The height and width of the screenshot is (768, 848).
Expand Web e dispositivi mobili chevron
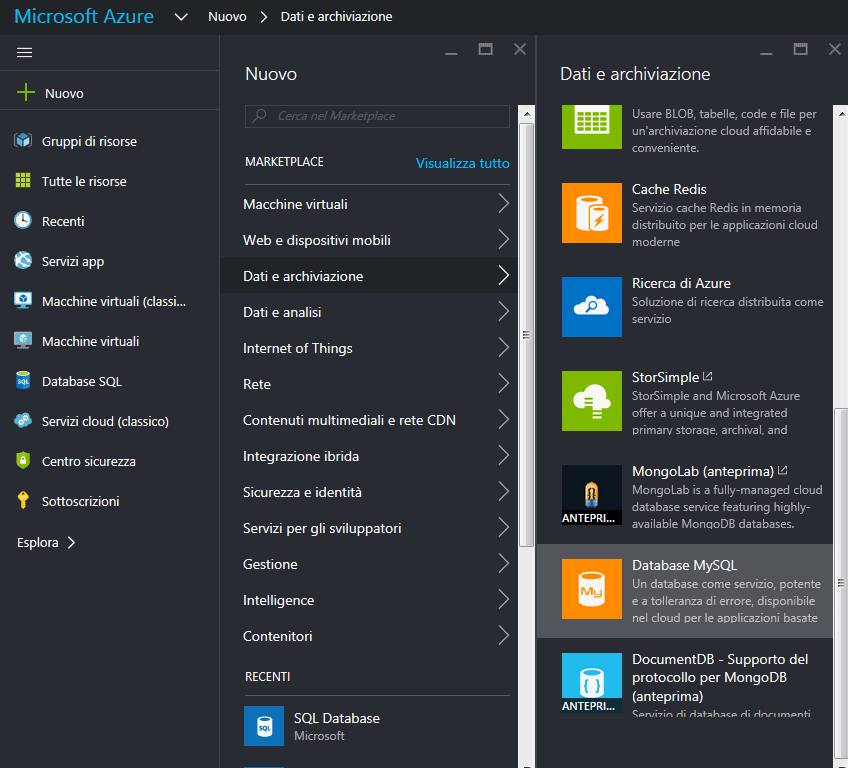coord(504,240)
